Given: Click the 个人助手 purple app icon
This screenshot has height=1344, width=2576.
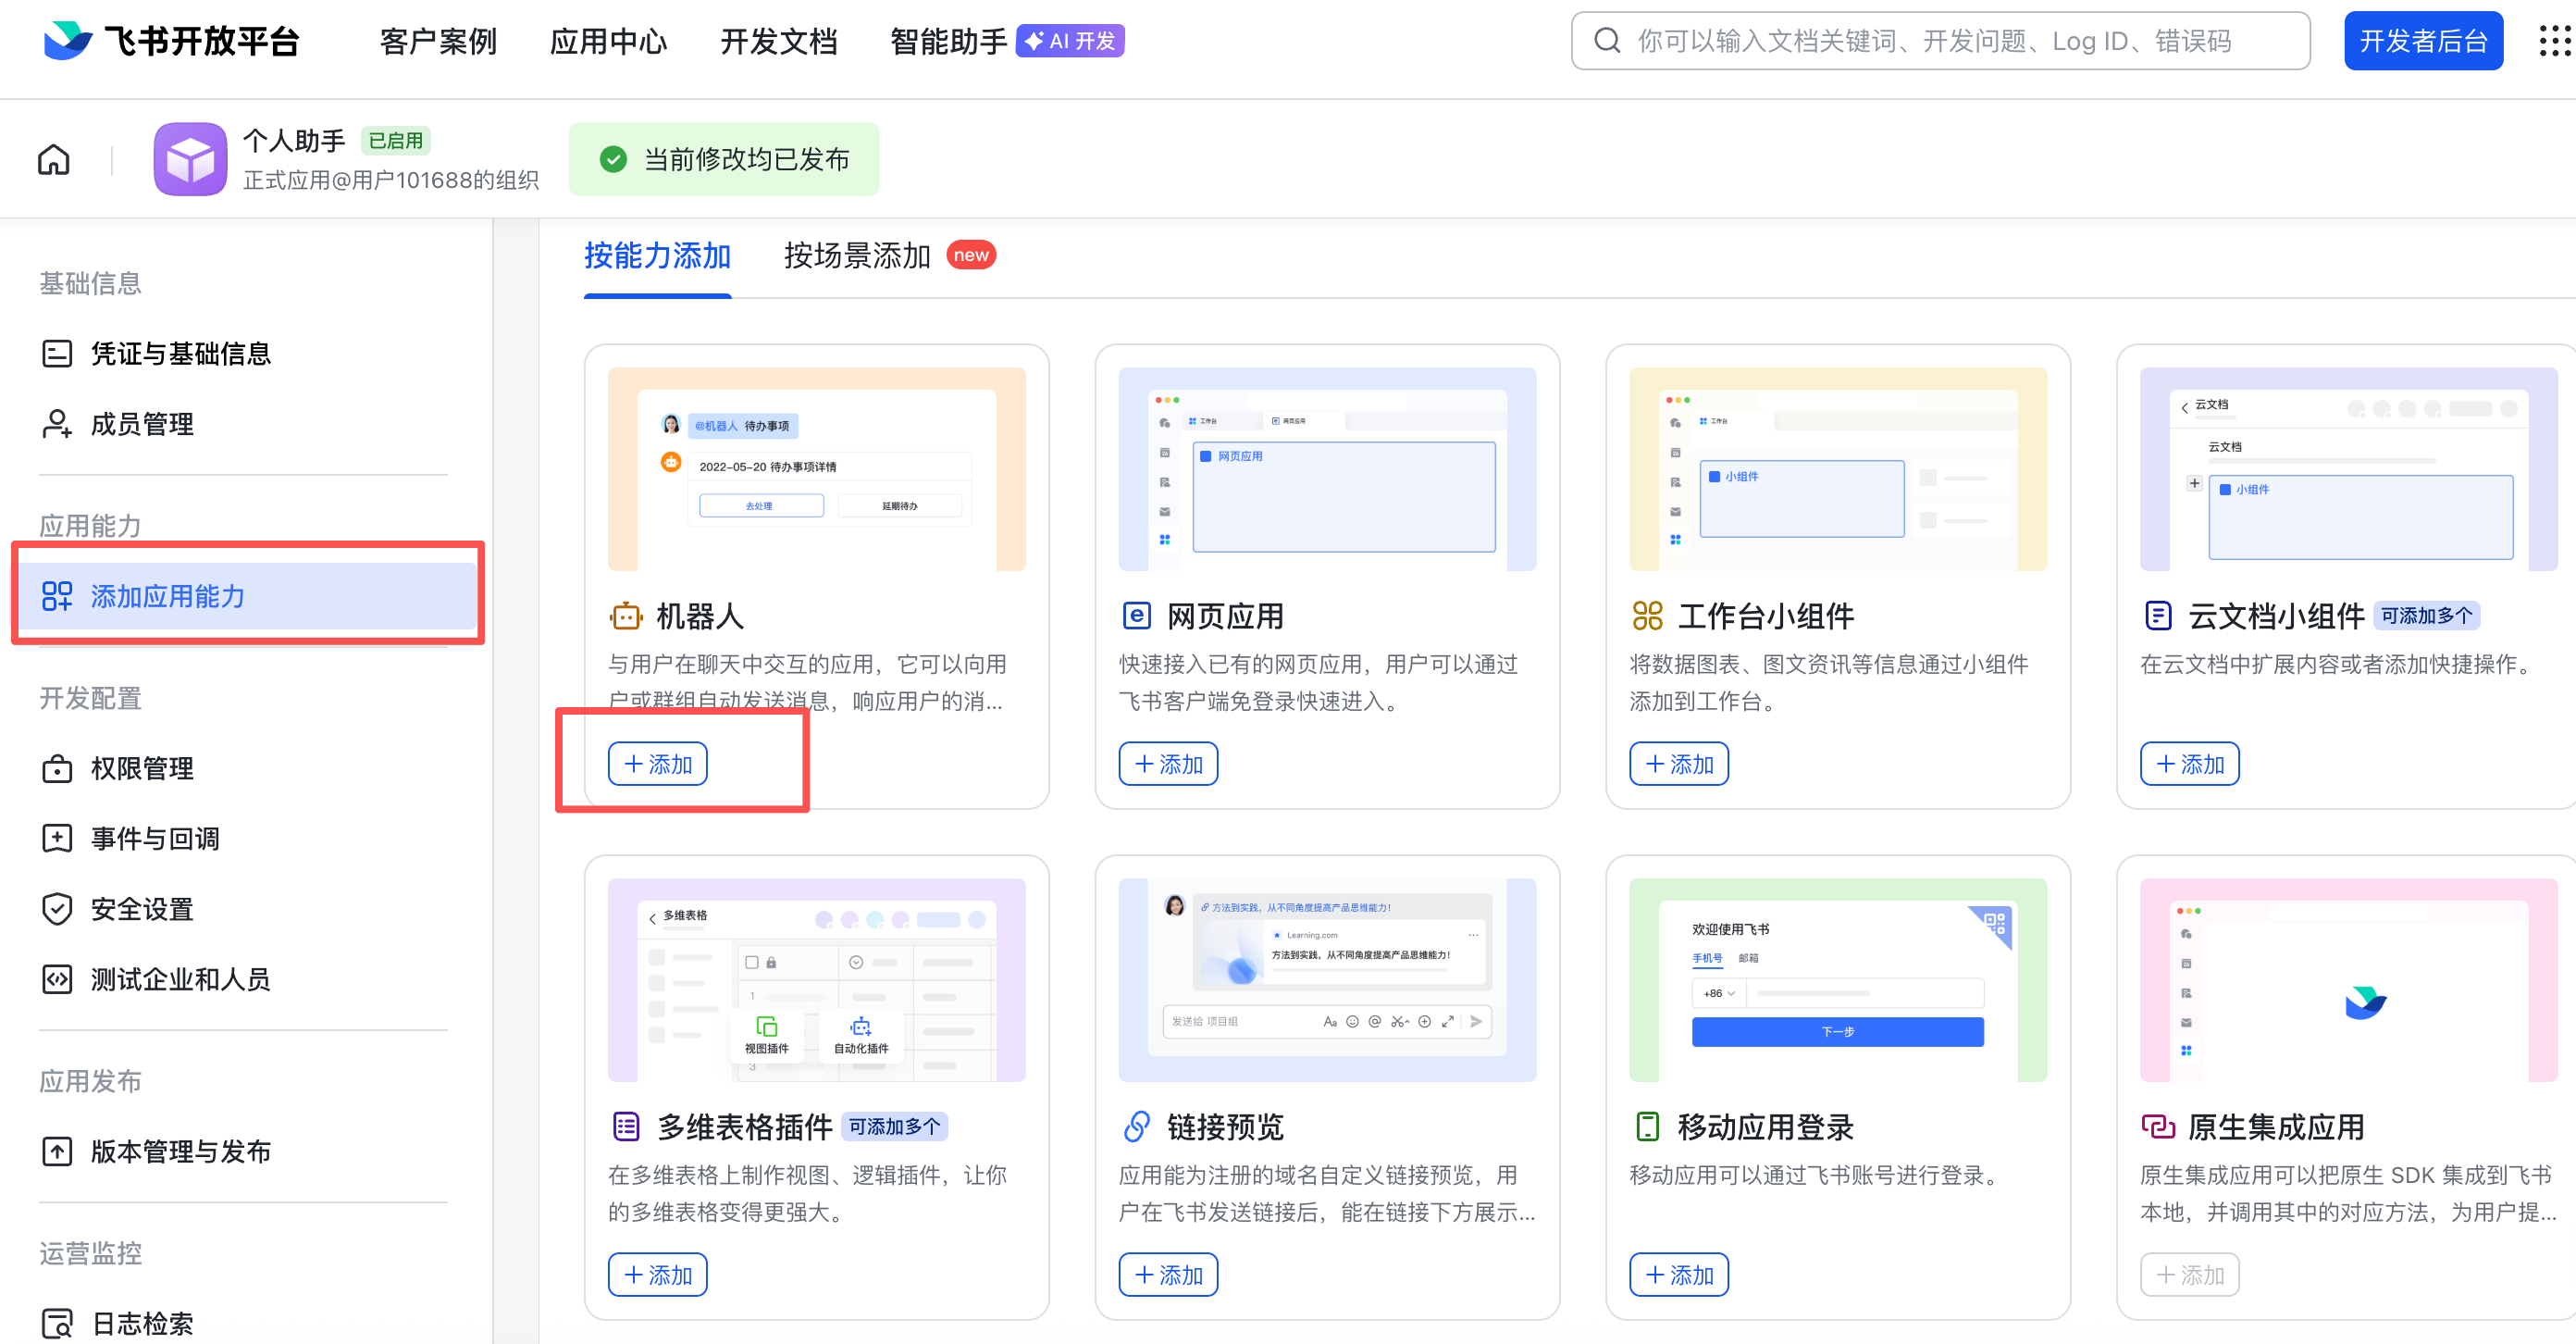Looking at the screenshot, I should click(x=190, y=158).
